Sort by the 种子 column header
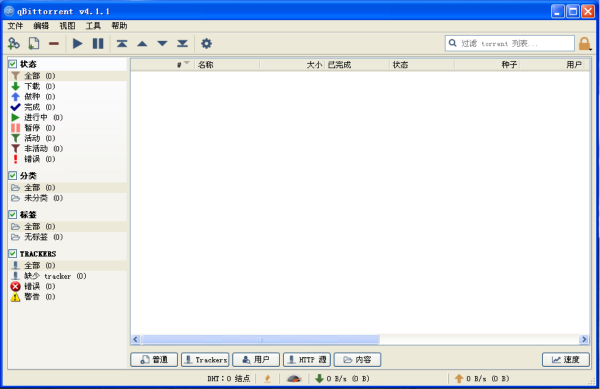 pyautogui.click(x=487, y=65)
